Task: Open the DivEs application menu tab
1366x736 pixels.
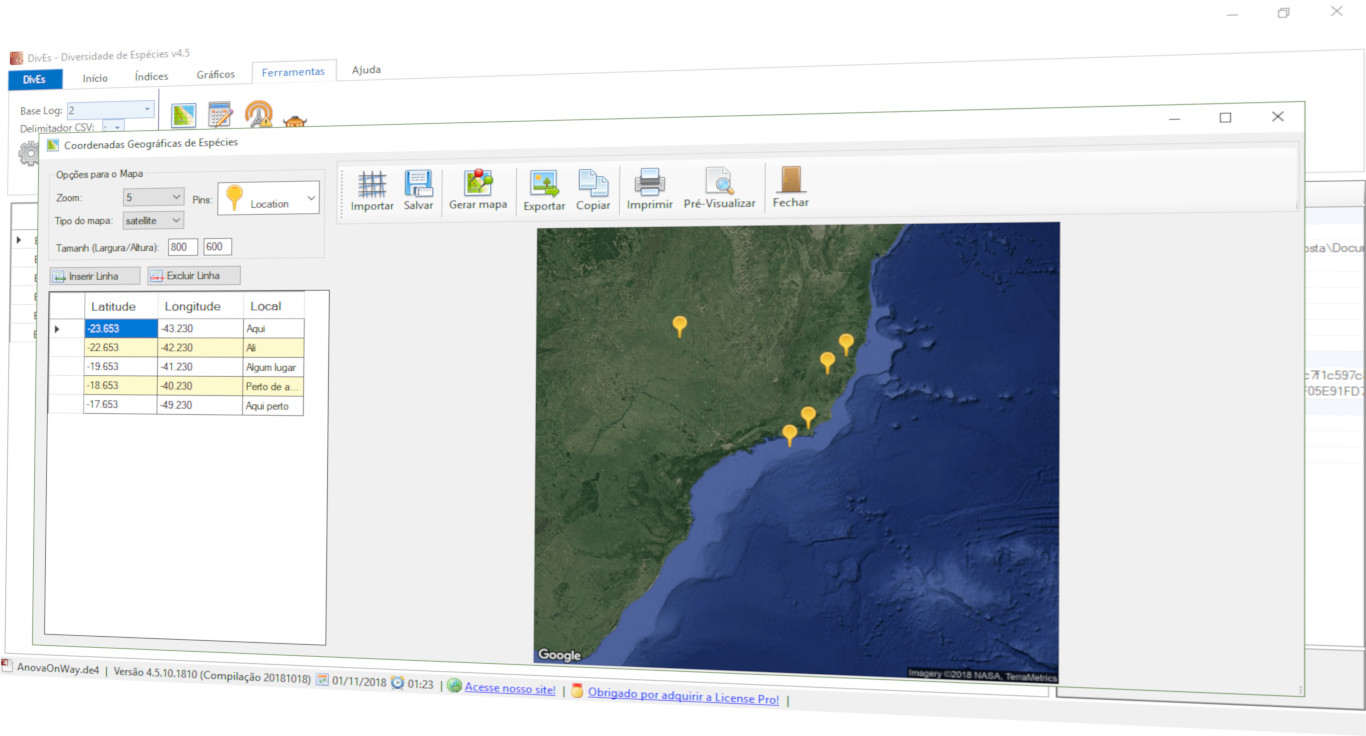Action: (x=35, y=79)
